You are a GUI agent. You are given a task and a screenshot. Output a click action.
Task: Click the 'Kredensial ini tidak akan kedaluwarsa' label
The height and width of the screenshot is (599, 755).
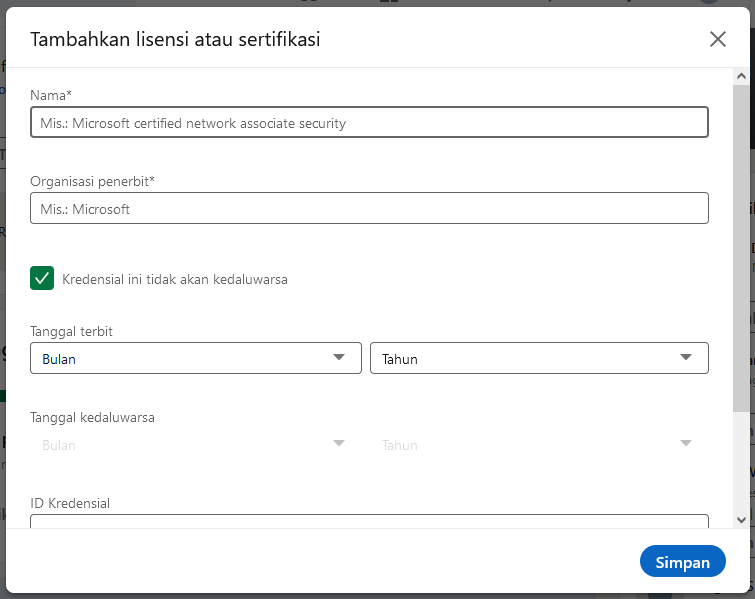(175, 279)
